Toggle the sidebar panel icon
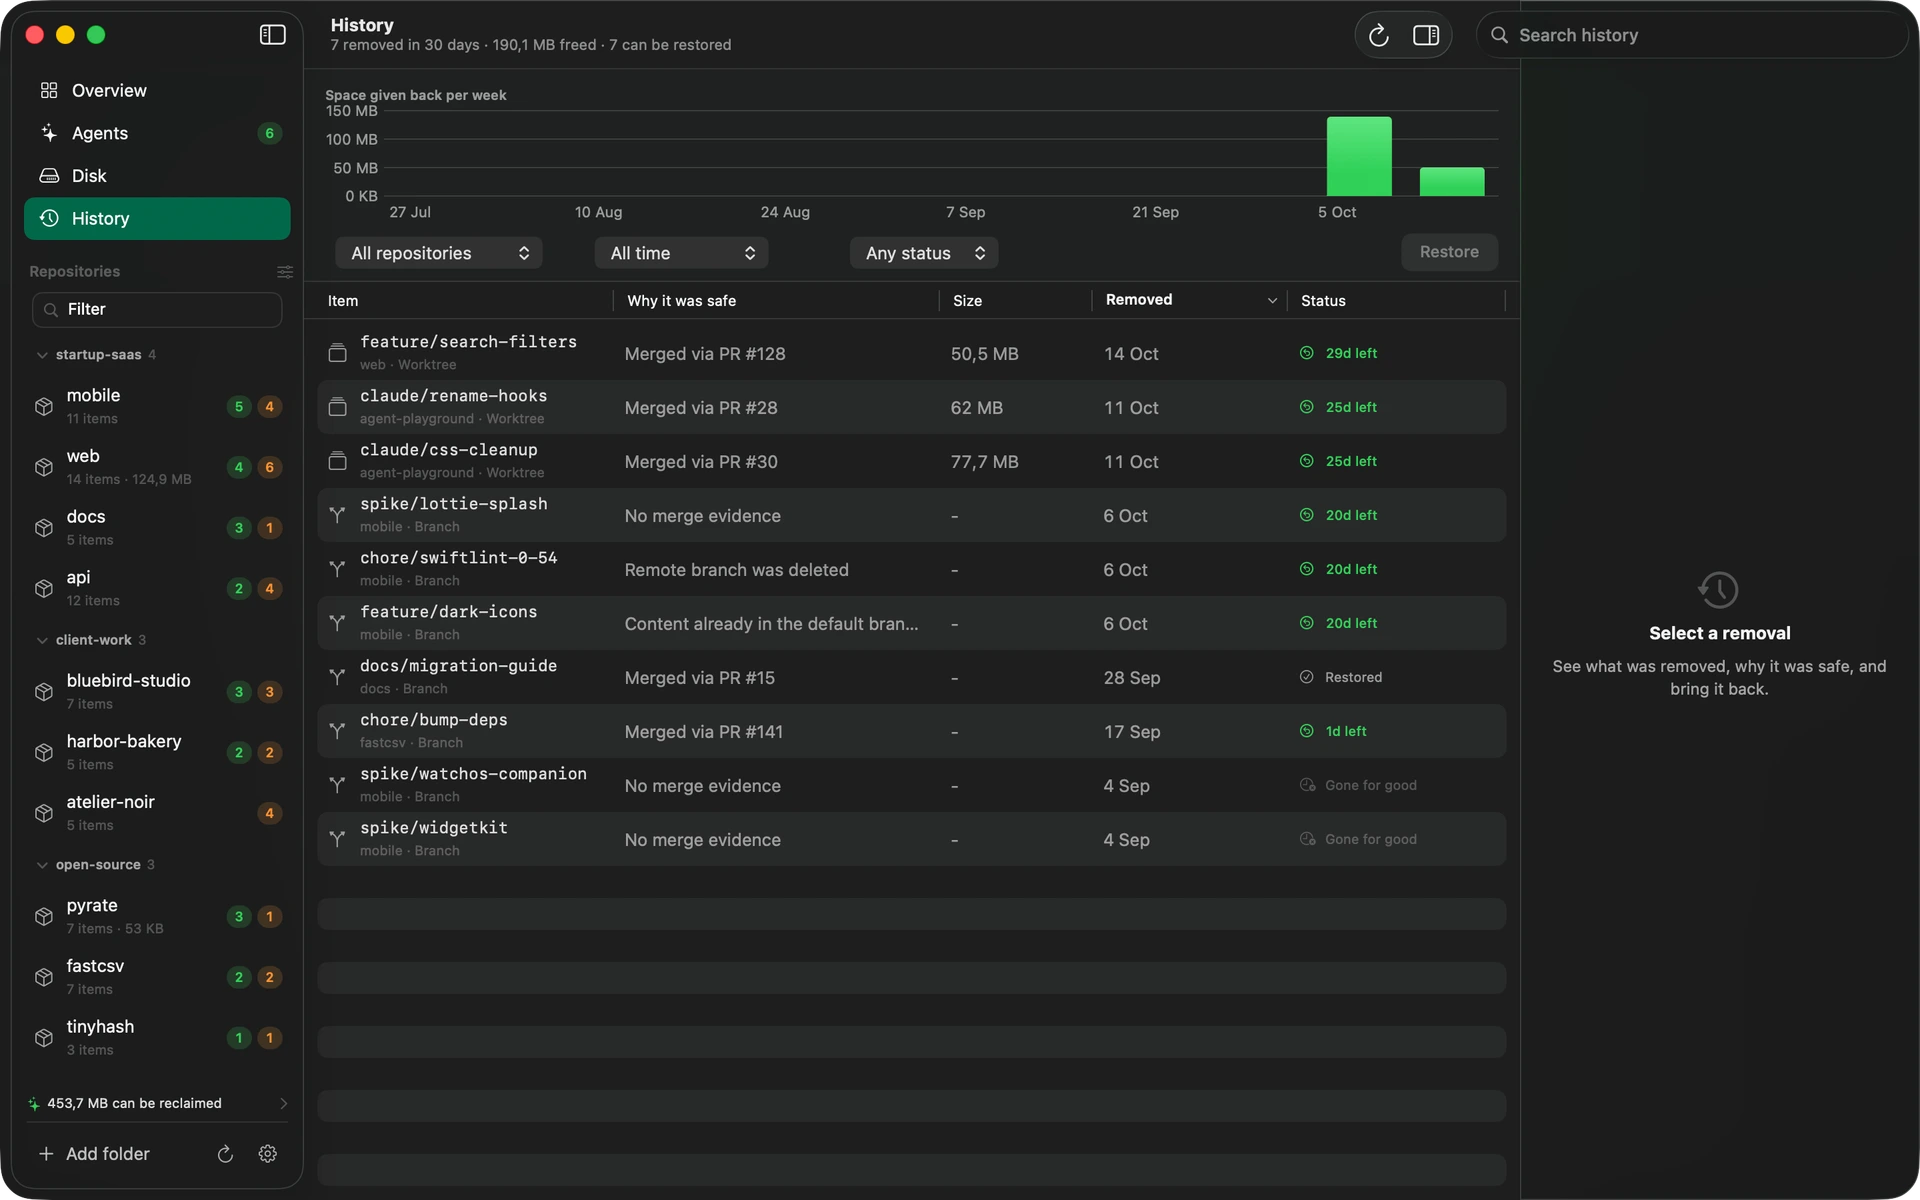1920x1200 pixels. click(272, 35)
